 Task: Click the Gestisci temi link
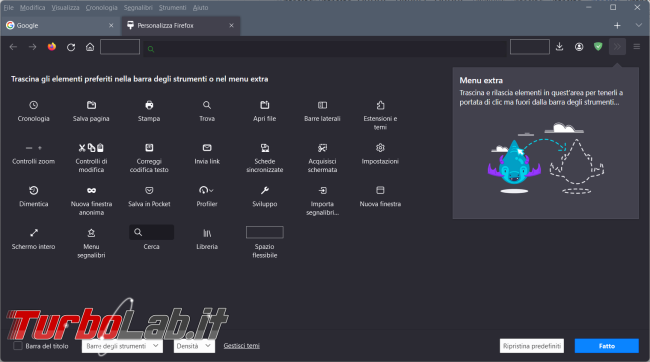pyautogui.click(x=242, y=345)
